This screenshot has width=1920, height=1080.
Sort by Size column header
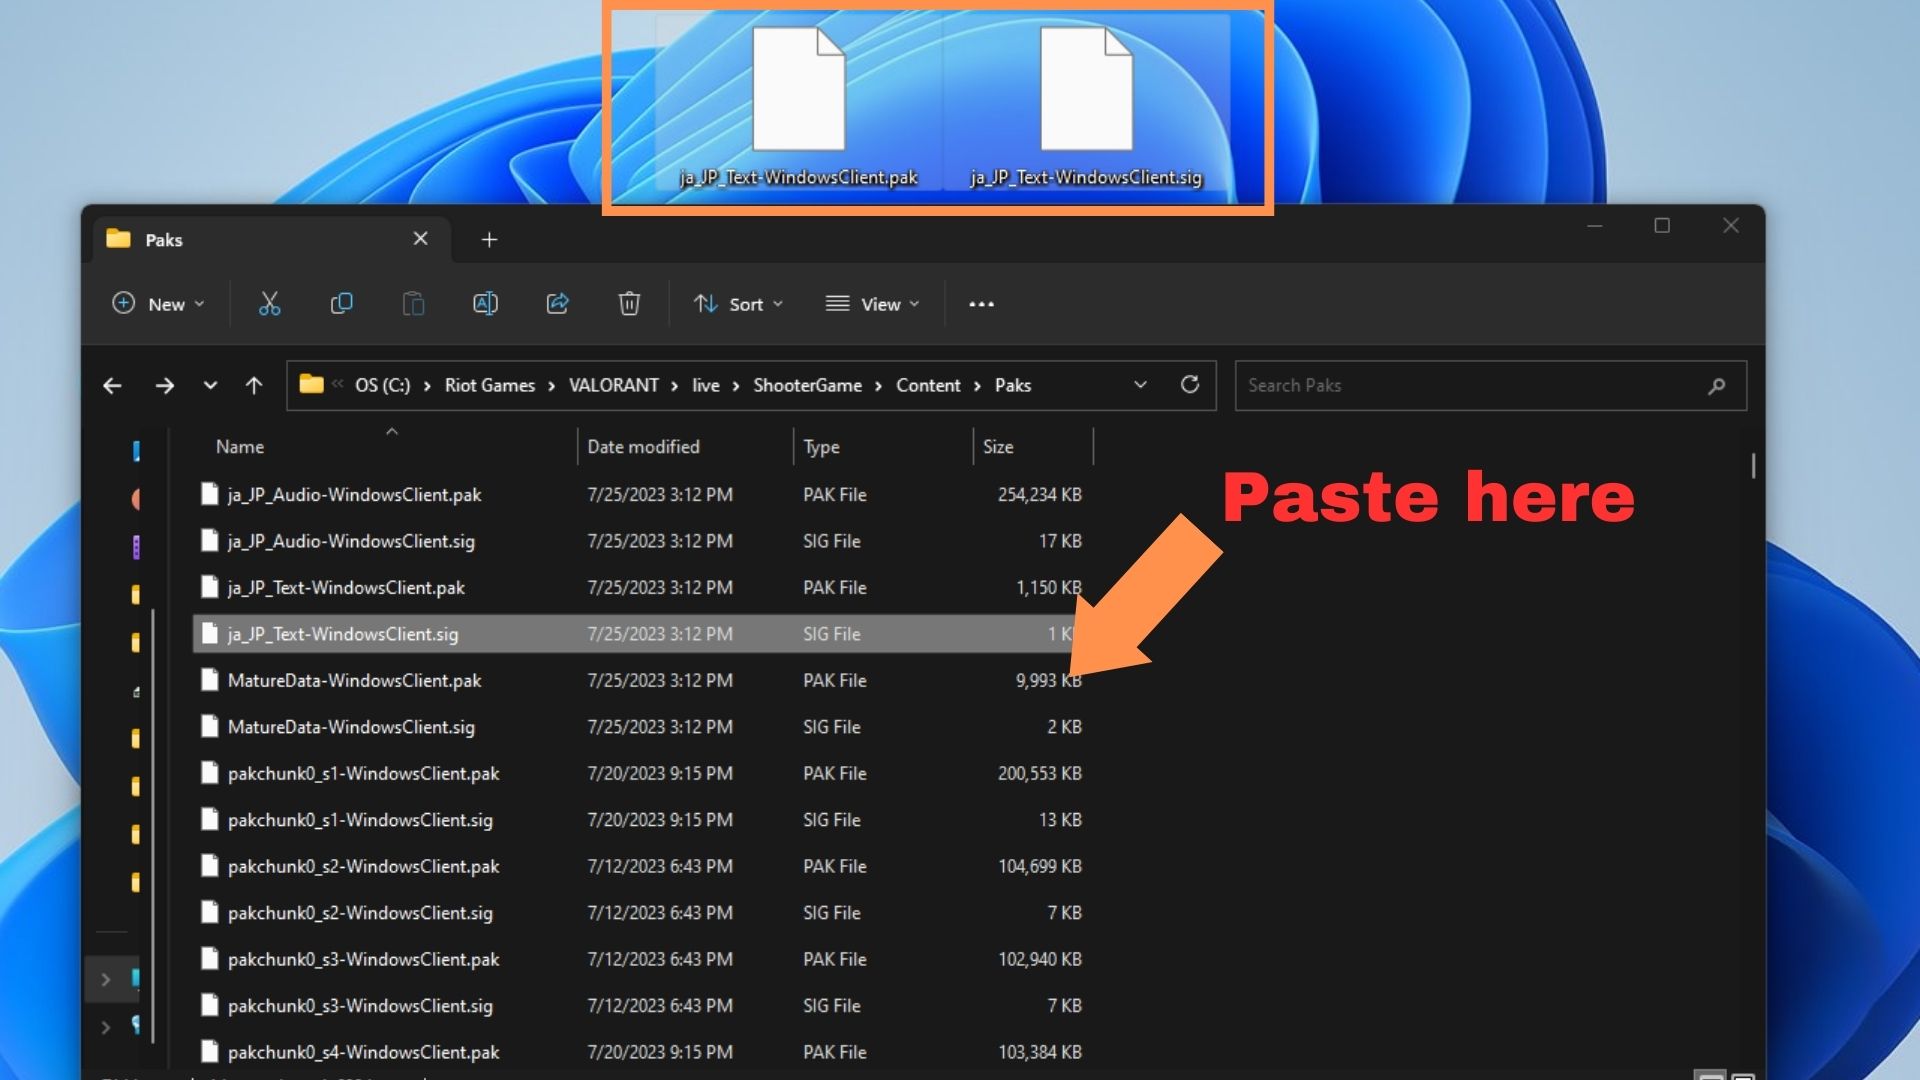tap(998, 447)
